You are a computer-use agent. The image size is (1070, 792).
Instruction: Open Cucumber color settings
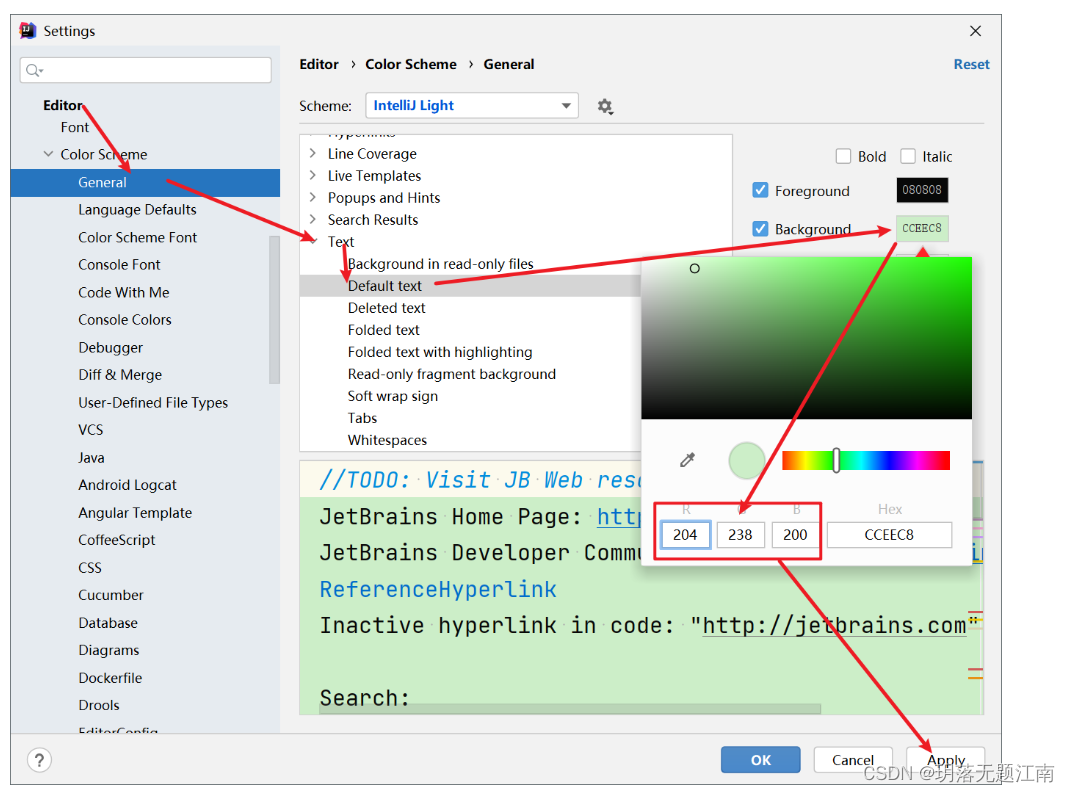pyautogui.click(x=111, y=595)
